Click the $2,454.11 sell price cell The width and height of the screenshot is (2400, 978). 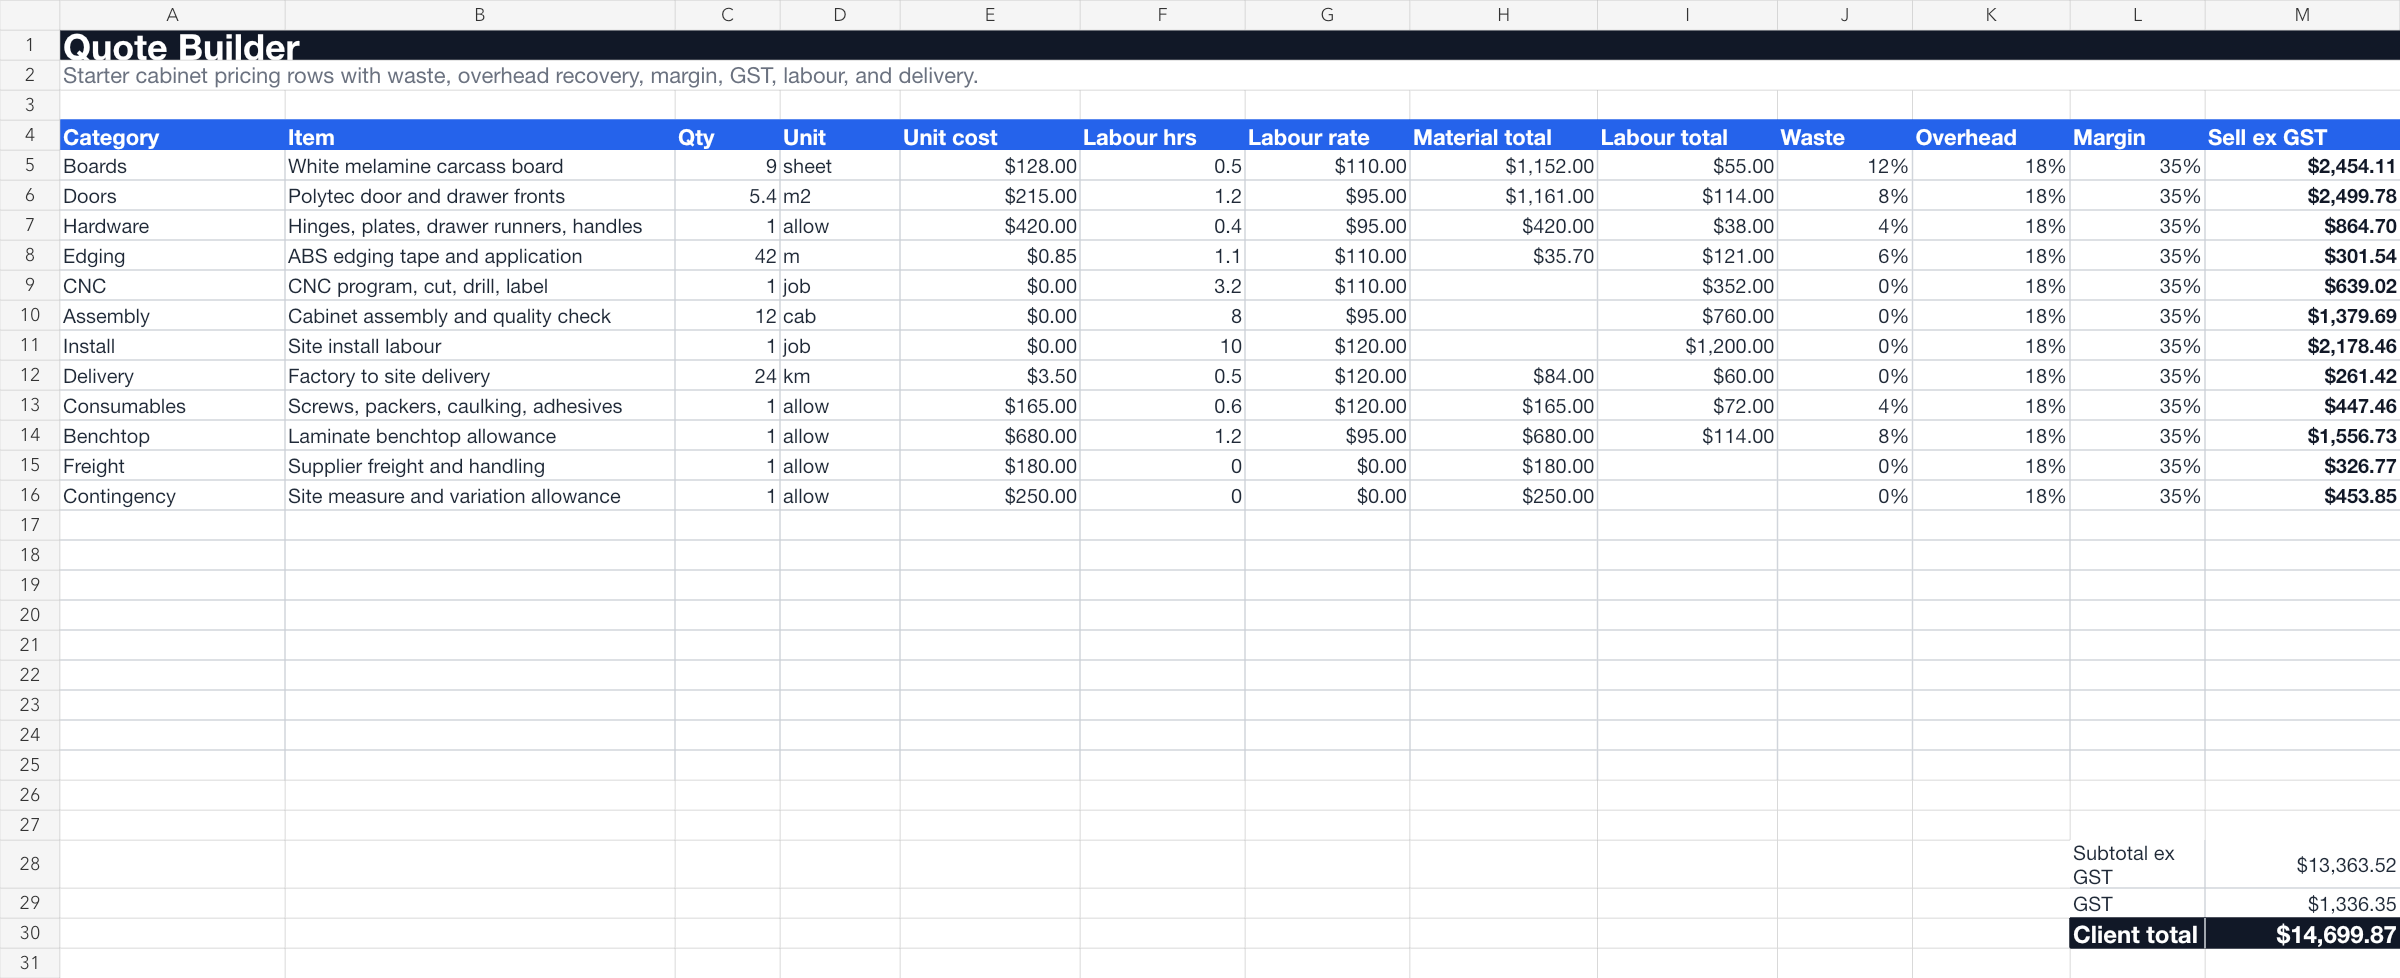tap(2302, 166)
